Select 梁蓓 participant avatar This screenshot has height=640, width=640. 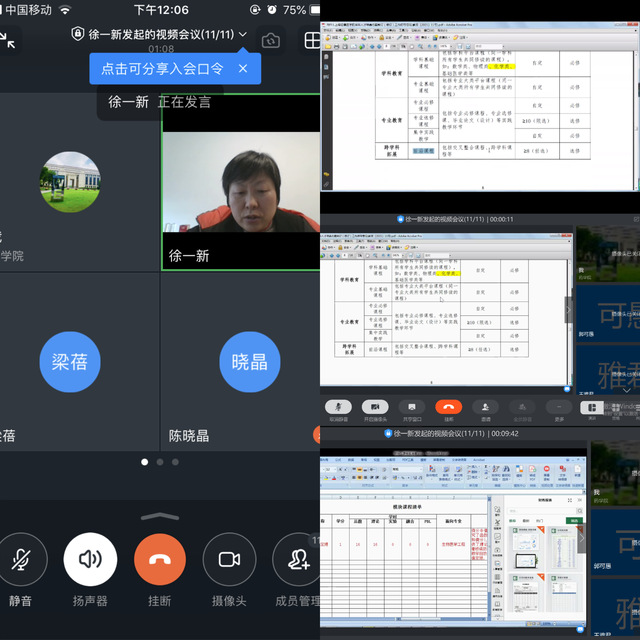(70, 361)
